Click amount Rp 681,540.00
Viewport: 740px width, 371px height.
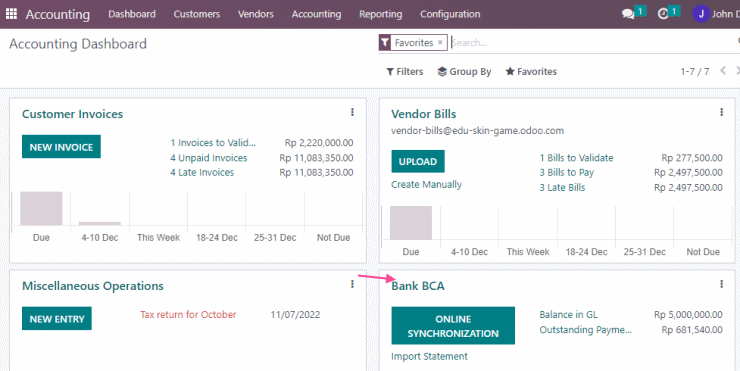tap(692, 329)
